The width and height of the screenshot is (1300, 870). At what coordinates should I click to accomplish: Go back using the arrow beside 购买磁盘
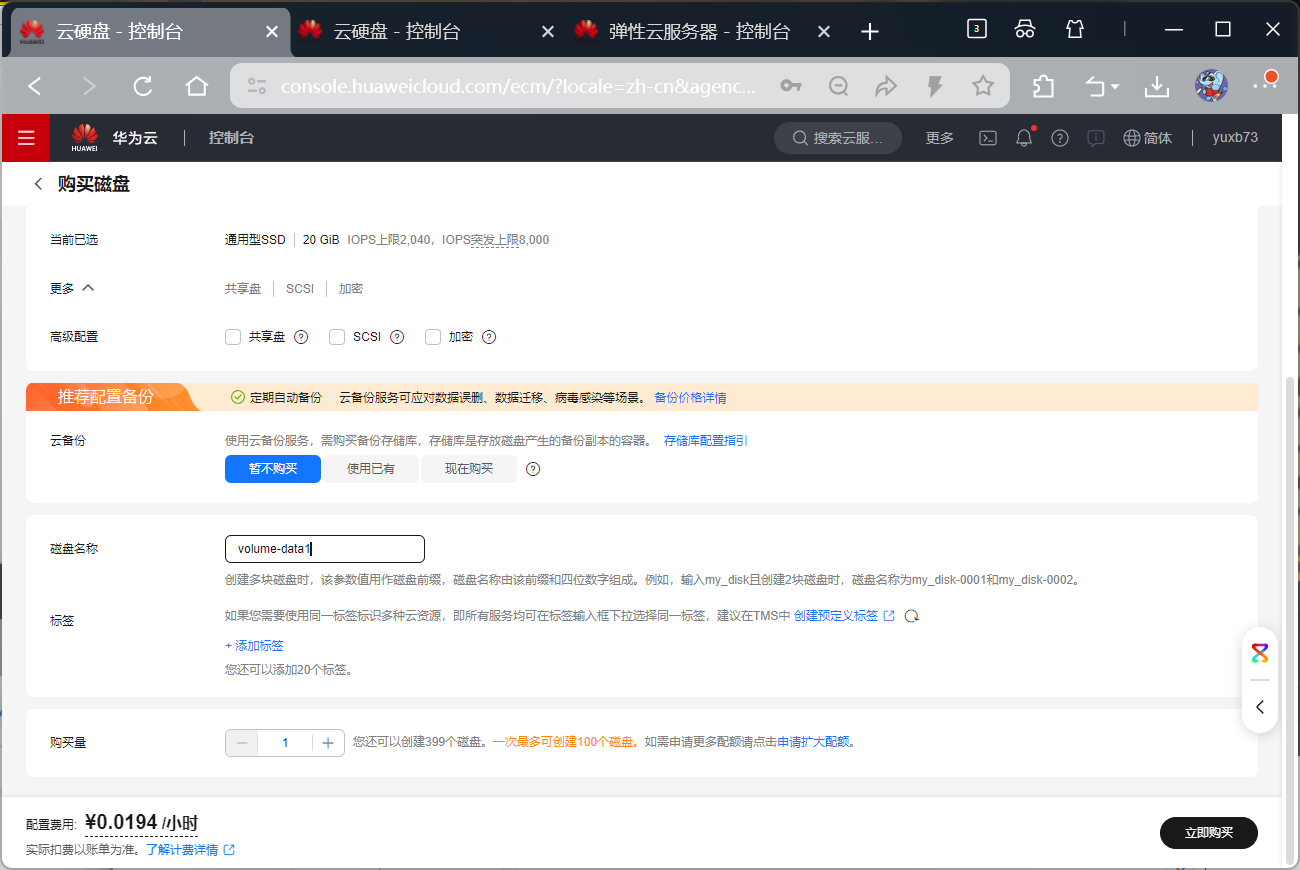click(38, 184)
